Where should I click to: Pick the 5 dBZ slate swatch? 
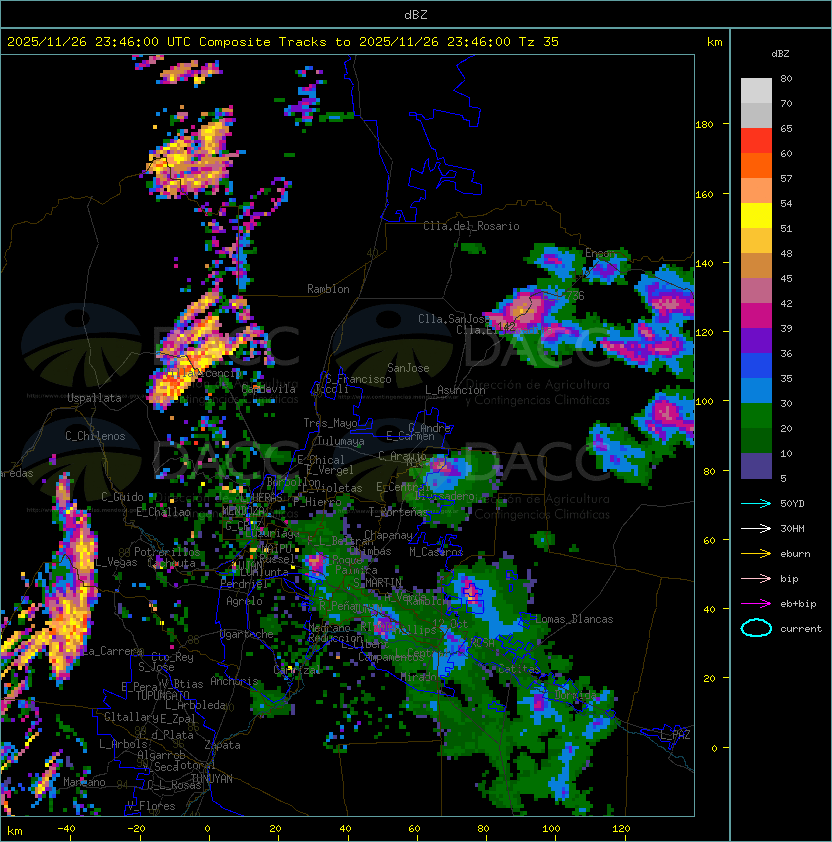coord(756,466)
